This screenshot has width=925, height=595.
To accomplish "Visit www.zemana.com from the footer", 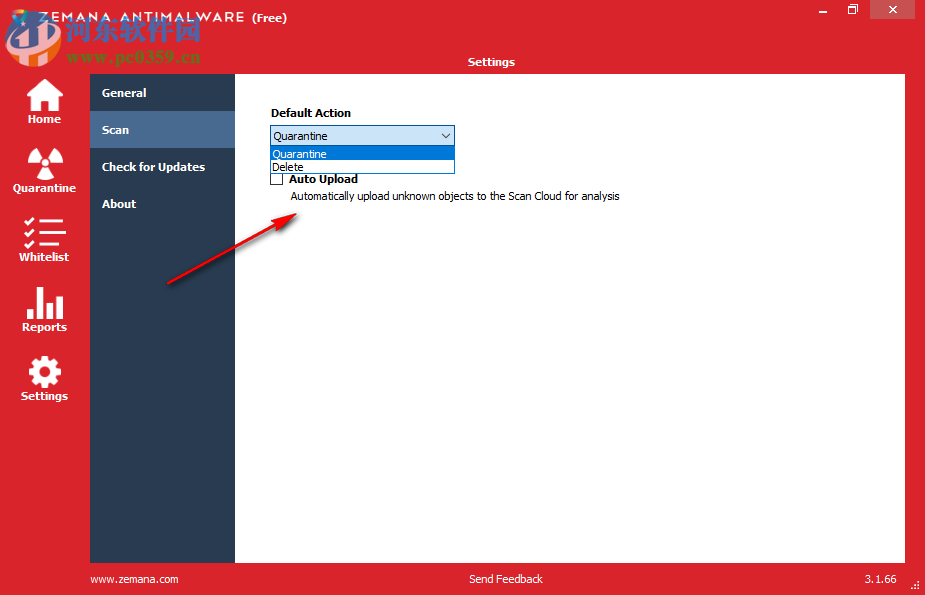I will (x=133, y=578).
